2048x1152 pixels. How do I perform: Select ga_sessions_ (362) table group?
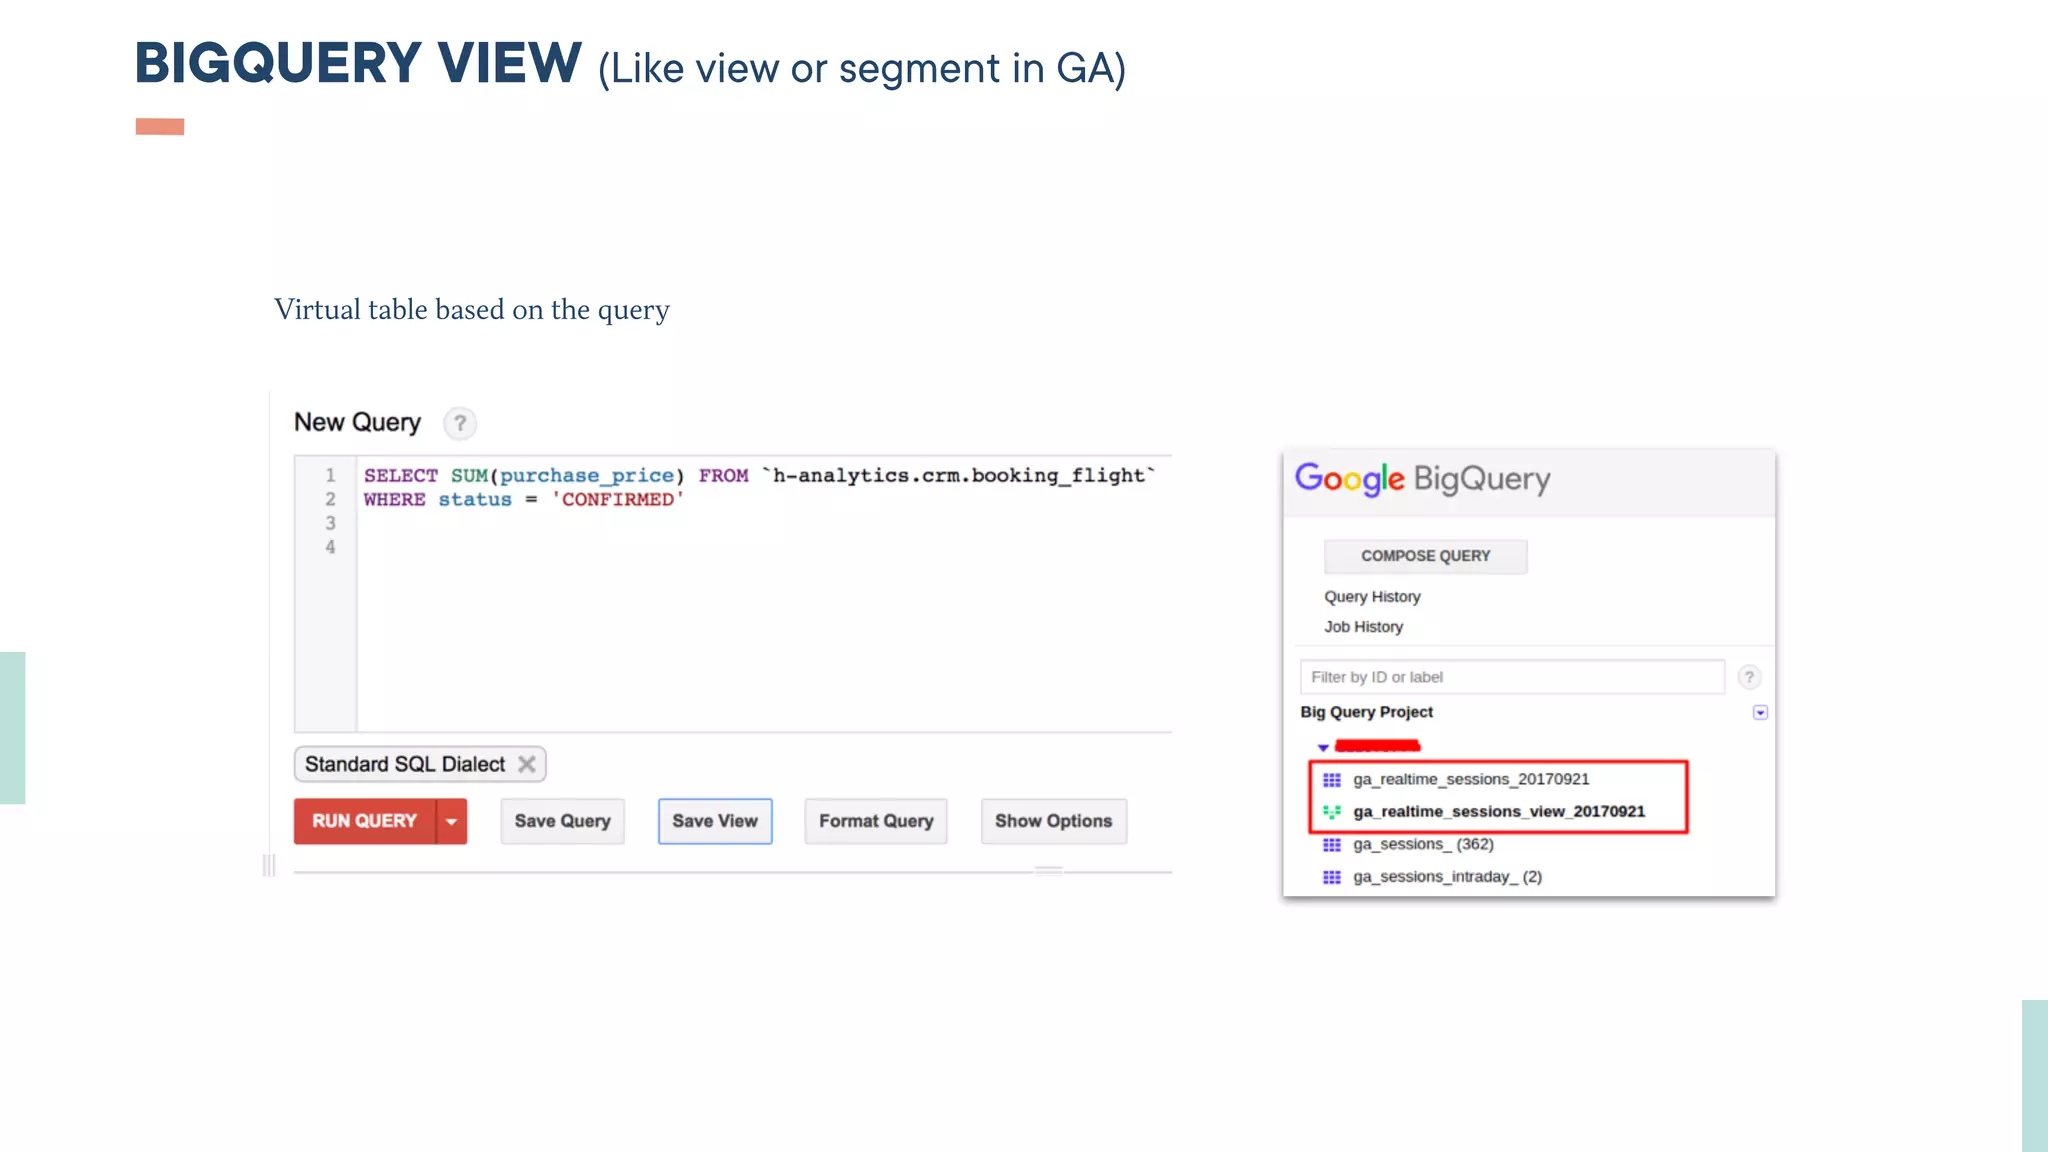[x=1423, y=844]
